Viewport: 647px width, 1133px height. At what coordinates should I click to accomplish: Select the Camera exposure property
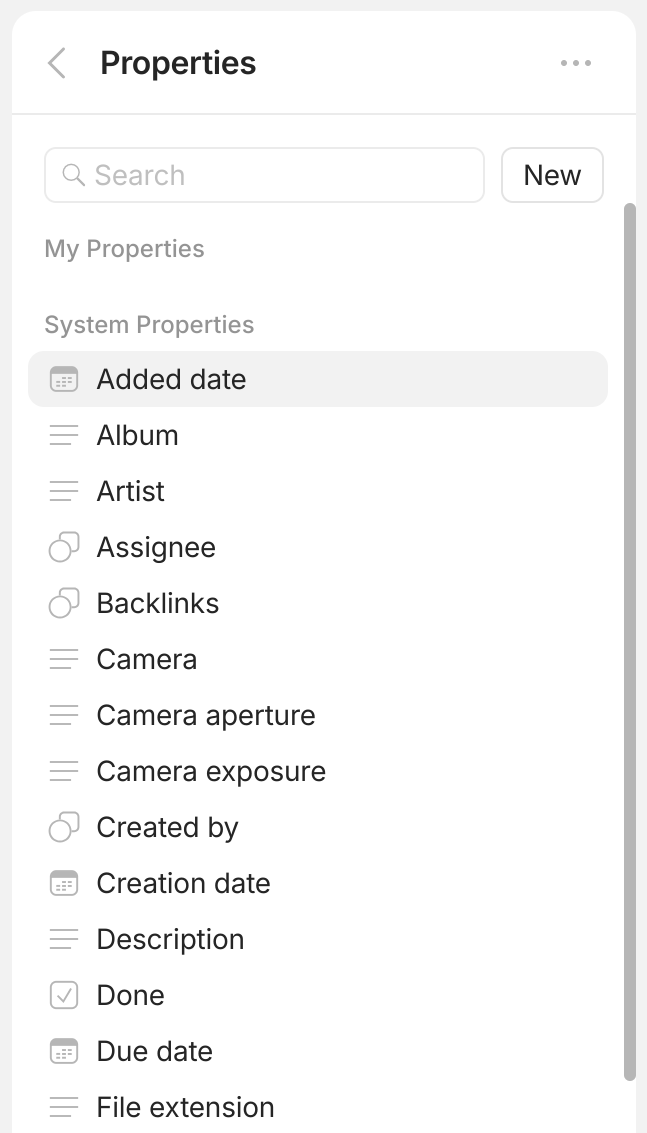(211, 772)
